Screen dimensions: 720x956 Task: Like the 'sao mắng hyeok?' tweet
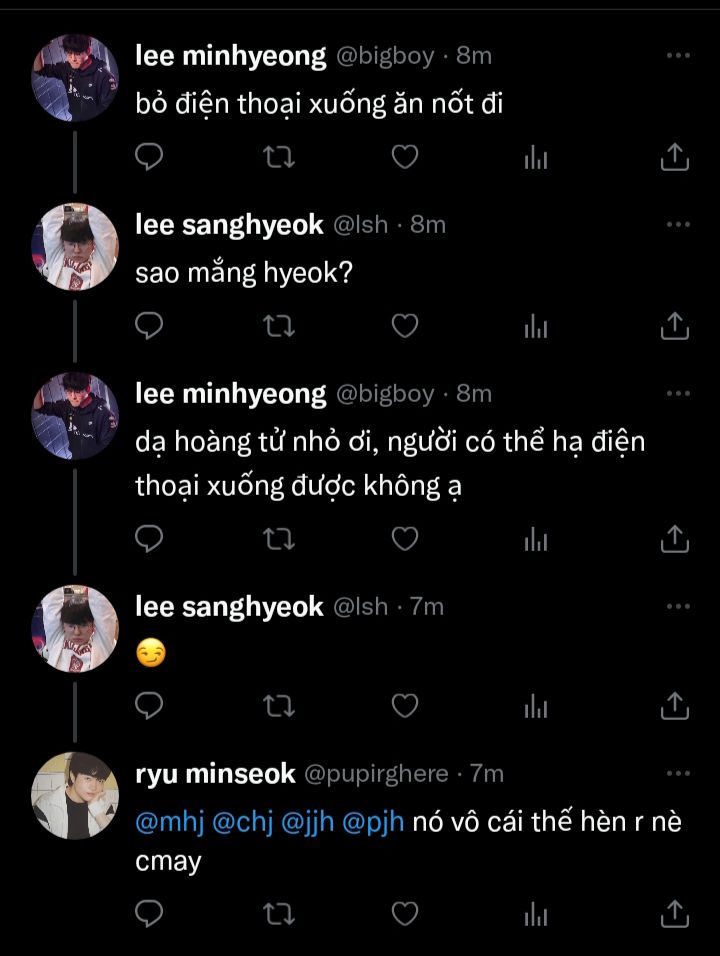click(x=404, y=325)
